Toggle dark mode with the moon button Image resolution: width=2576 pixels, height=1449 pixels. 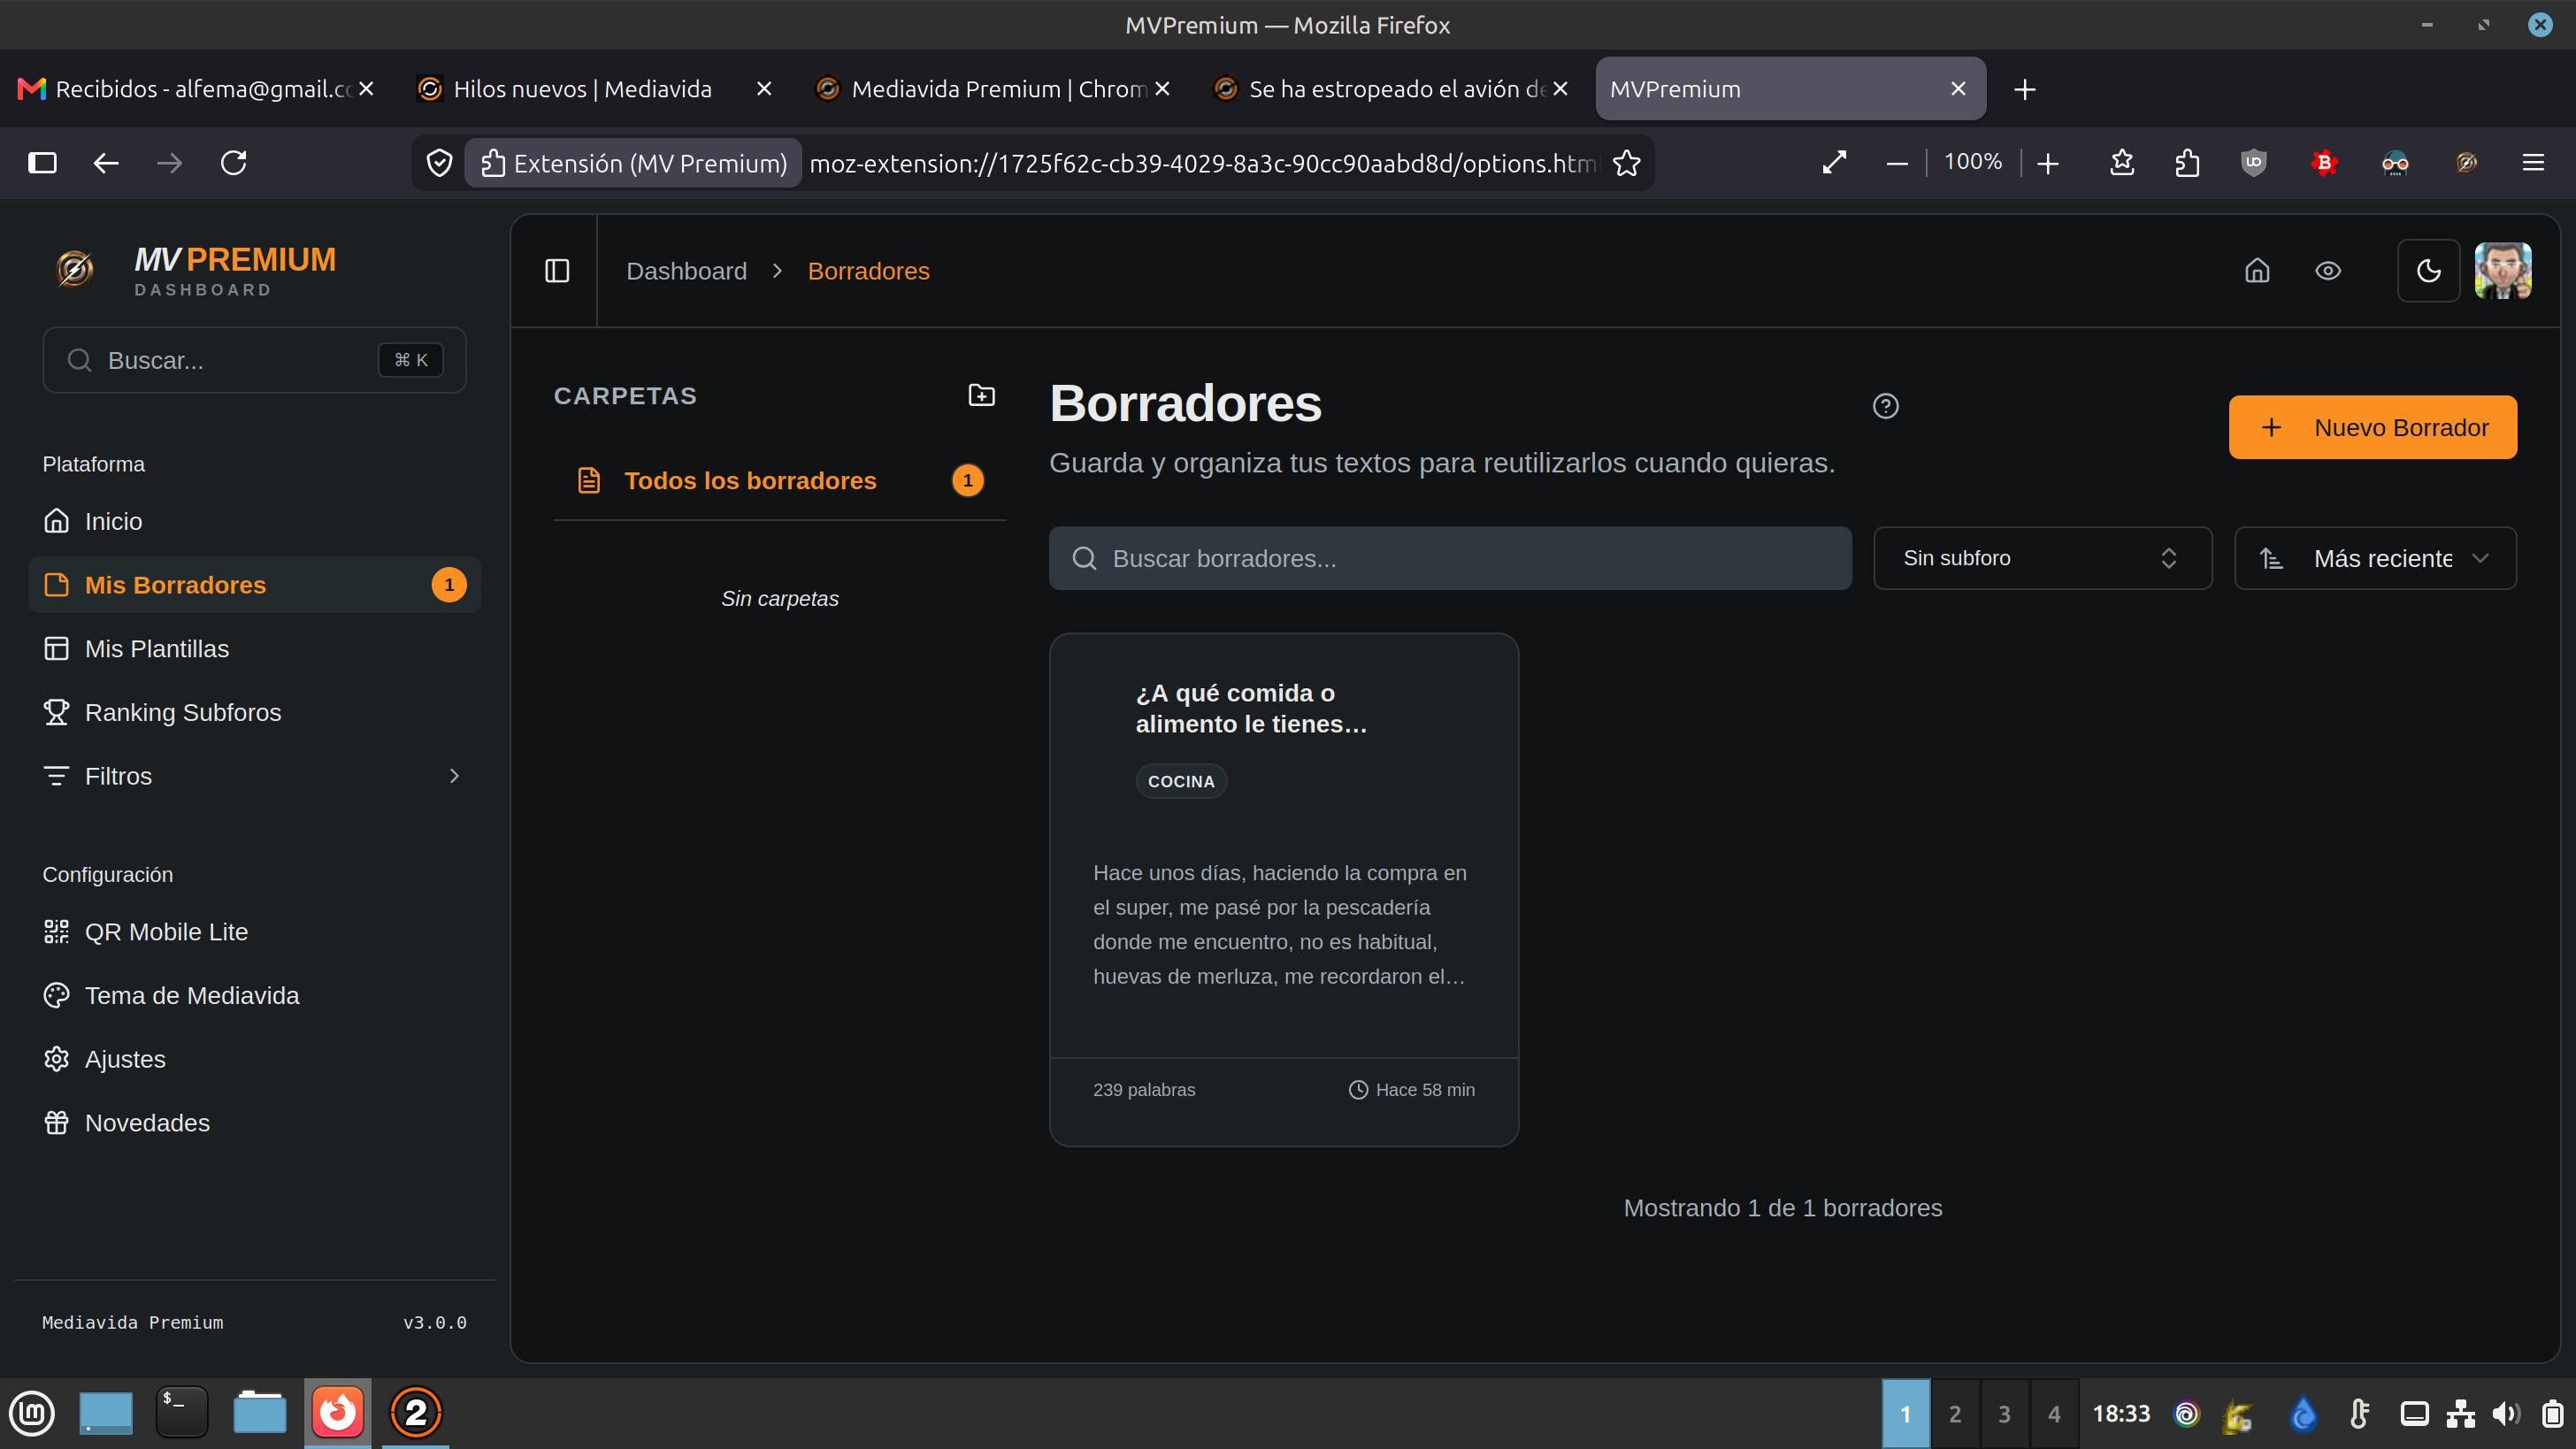click(x=2428, y=271)
